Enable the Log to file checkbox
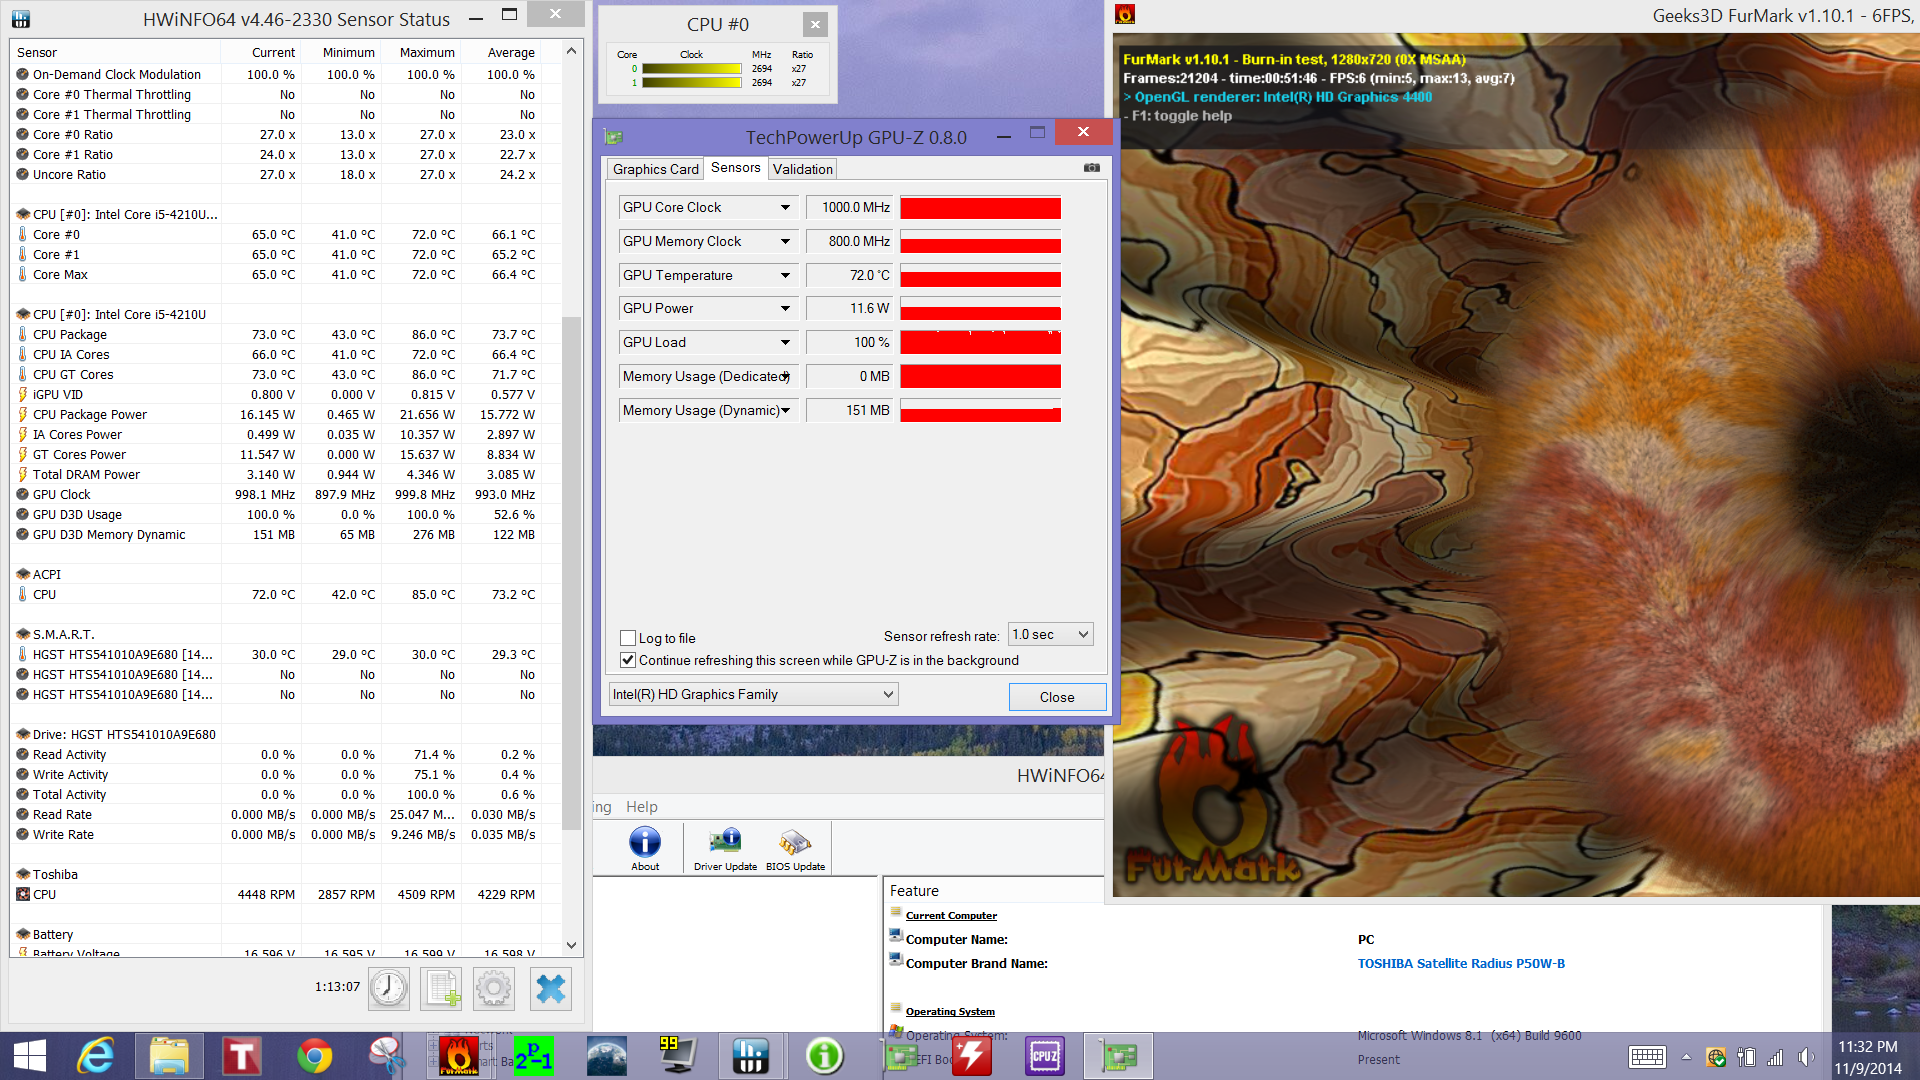 tap(628, 638)
